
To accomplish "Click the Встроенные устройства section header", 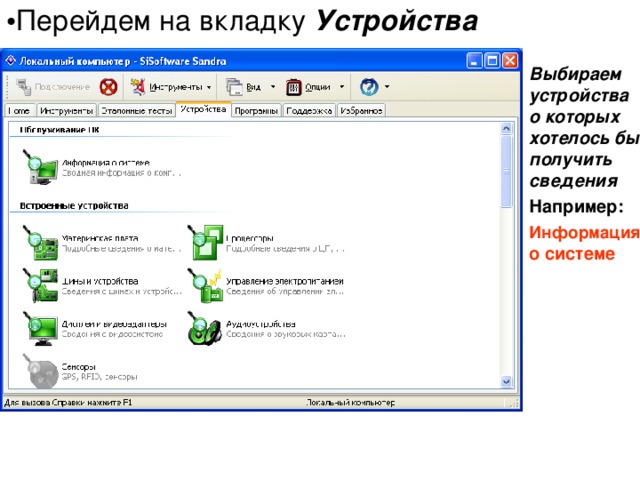I will point(74,206).
